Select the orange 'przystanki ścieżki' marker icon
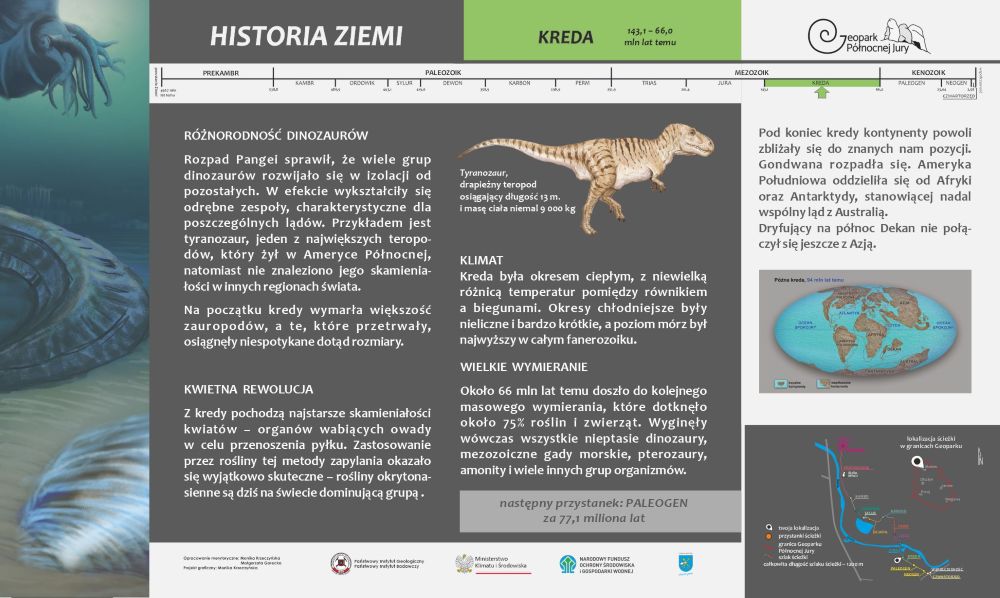Viewport: 1000px width, 598px height. tap(767, 535)
